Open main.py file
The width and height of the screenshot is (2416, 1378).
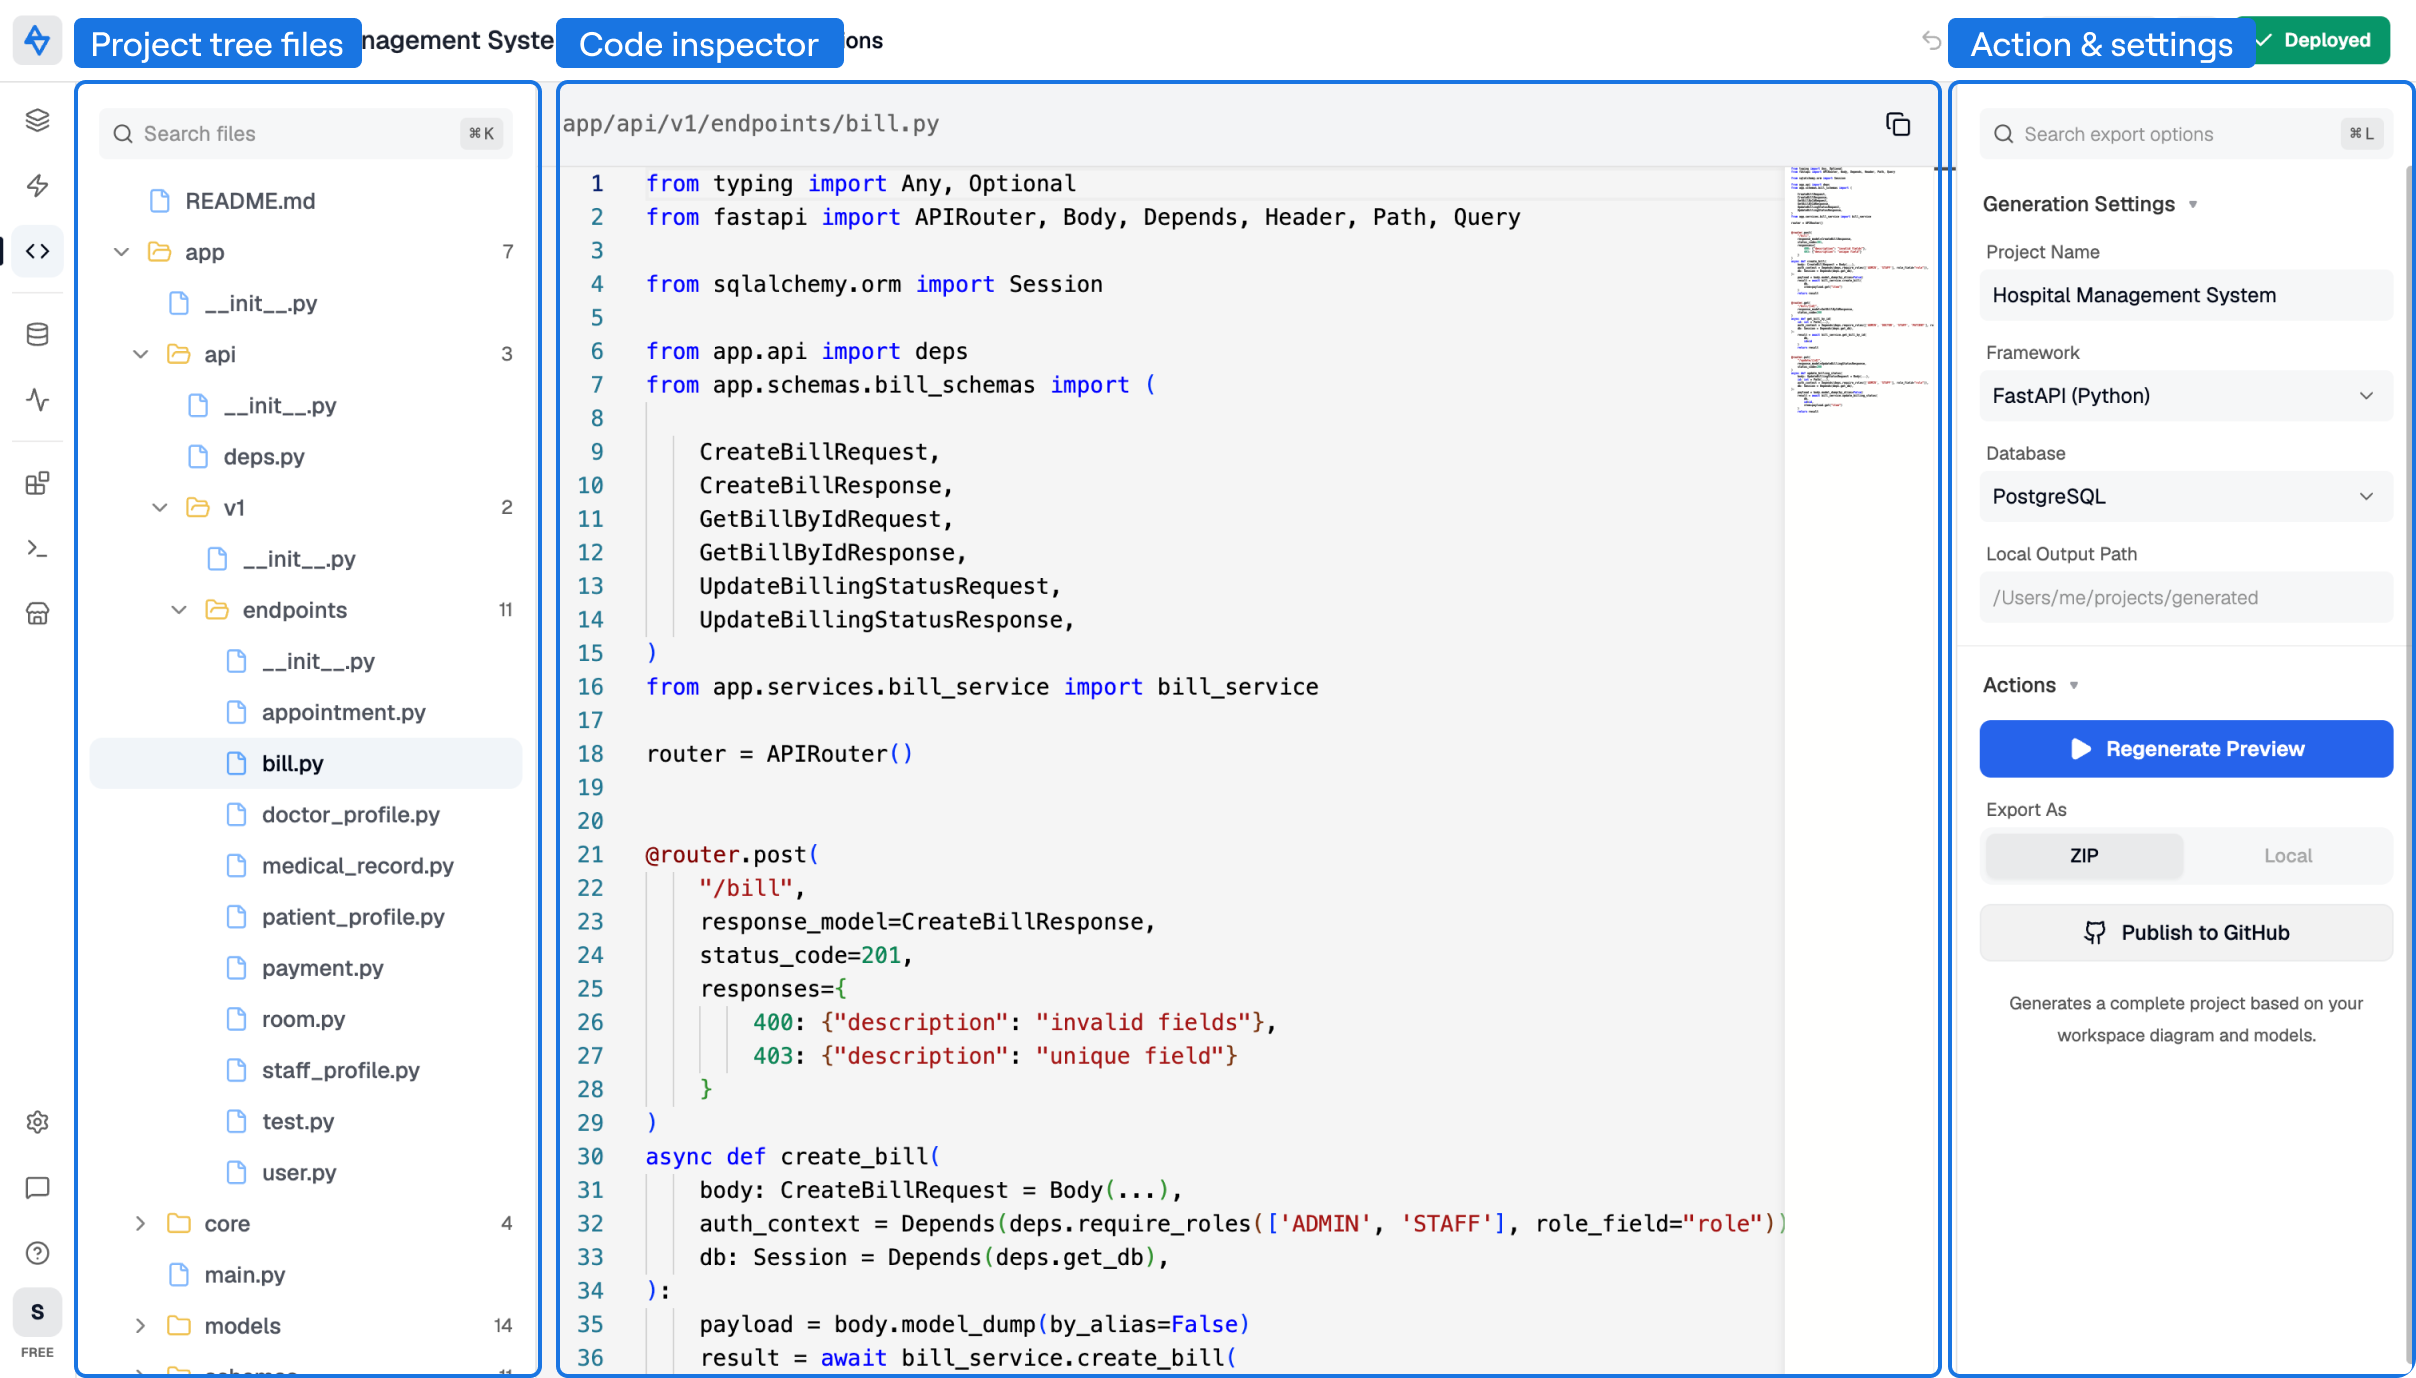306,1275
